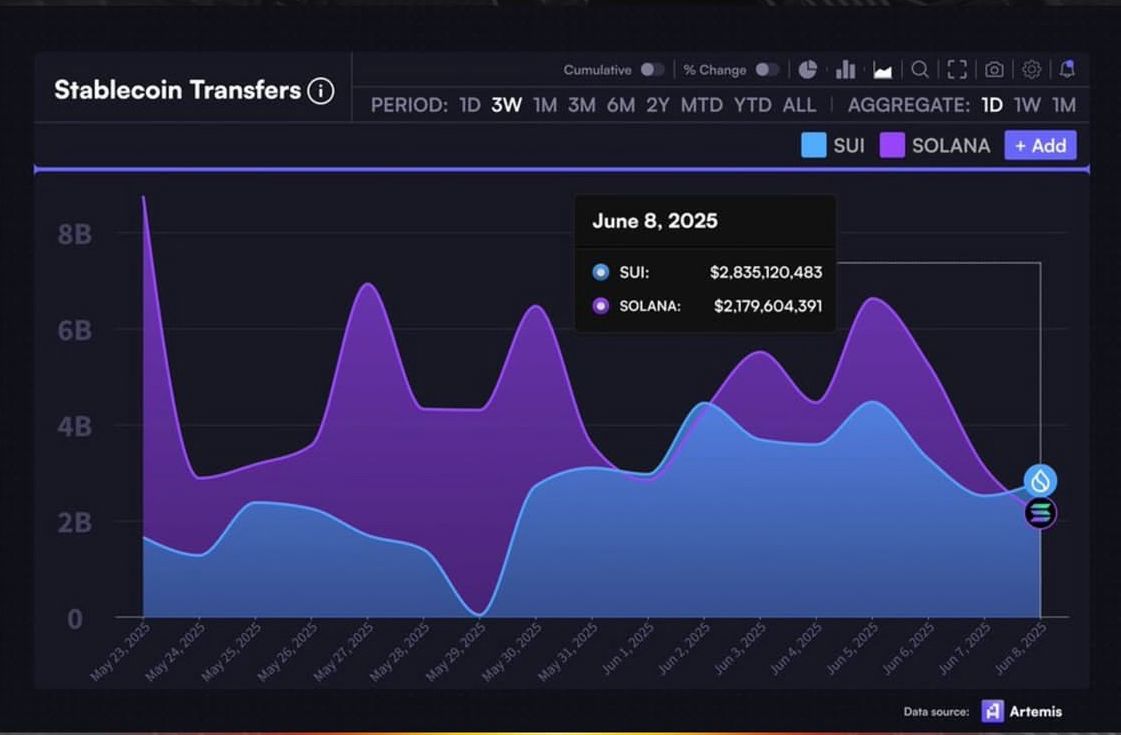Viewport: 1121px width, 735px height.
Task: Set period to 1M
Action: point(545,105)
